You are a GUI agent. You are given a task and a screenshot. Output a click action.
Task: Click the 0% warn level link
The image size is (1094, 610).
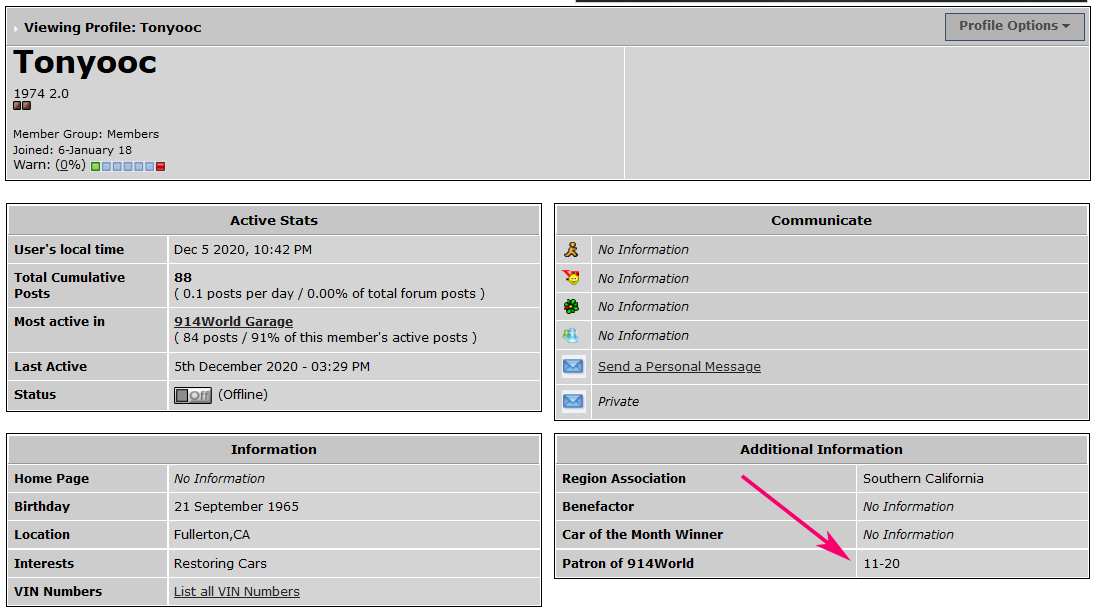pyautogui.click(x=70, y=165)
